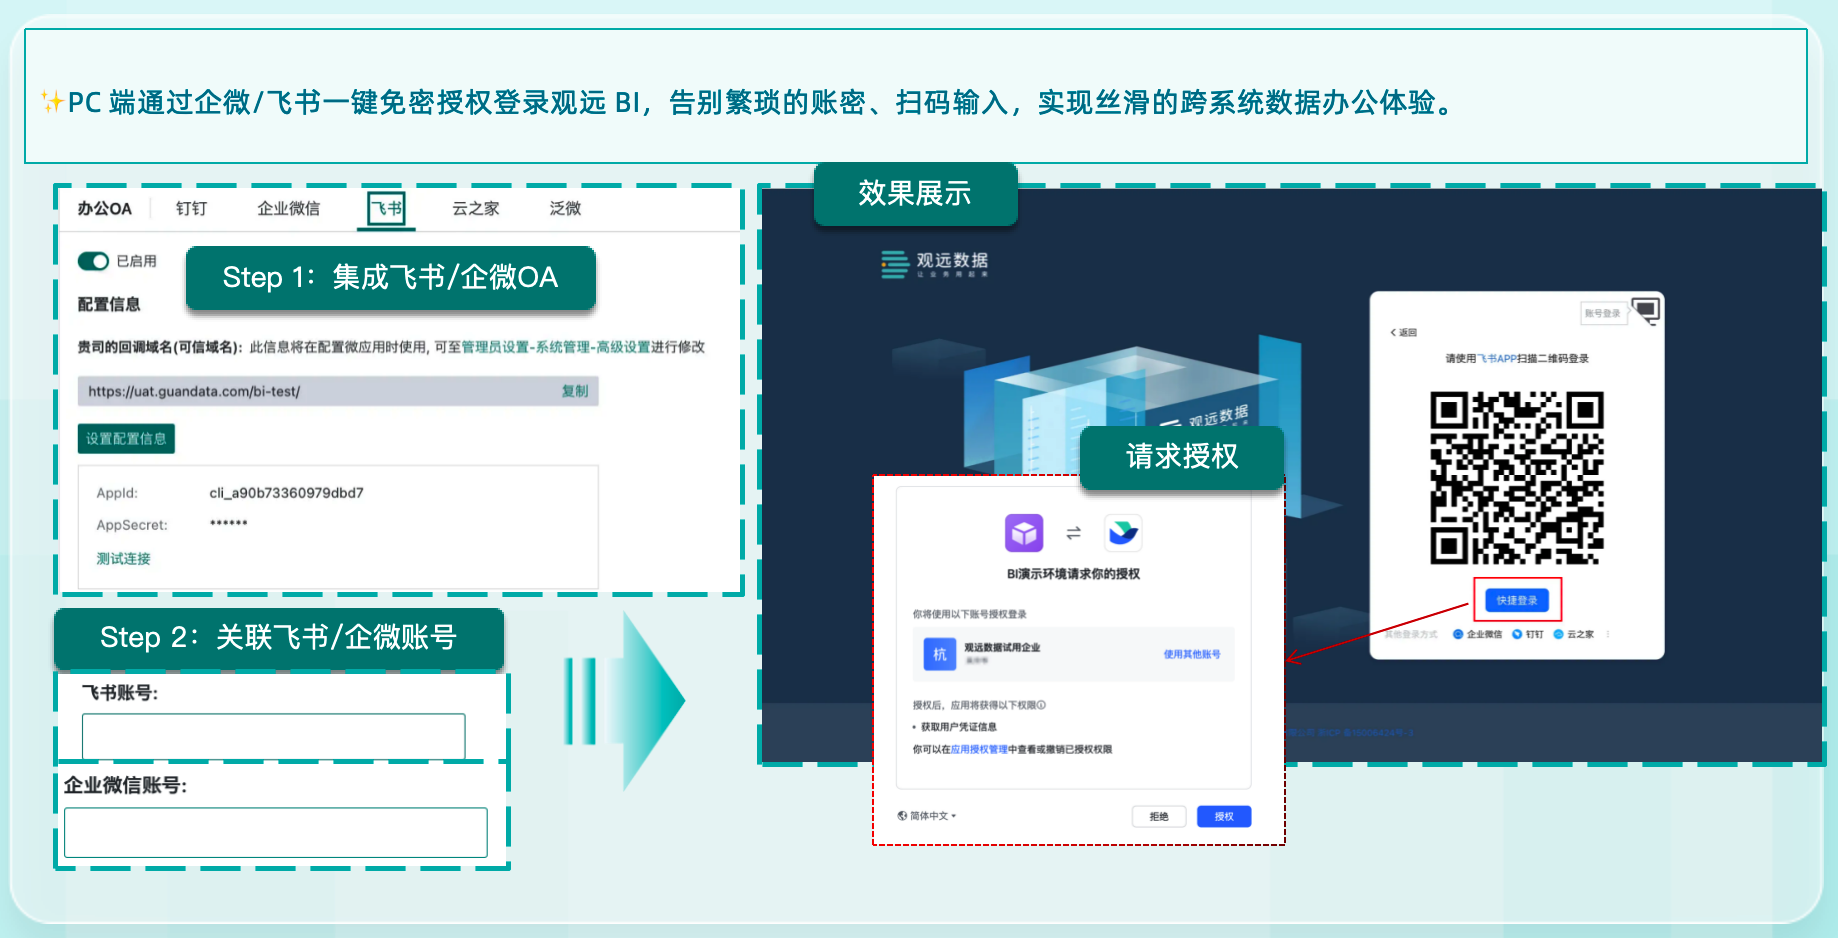
Task: Click the globe icon beside 简体中文
Action: (902, 816)
